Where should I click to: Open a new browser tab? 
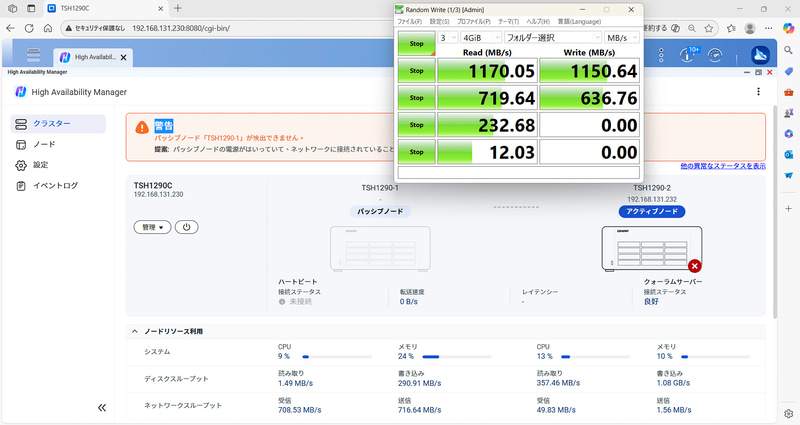[x=178, y=8]
